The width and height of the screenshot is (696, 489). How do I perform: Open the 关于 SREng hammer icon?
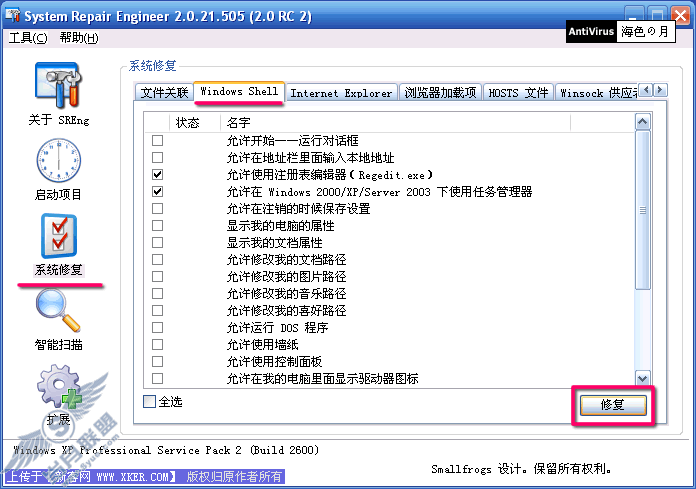pos(59,86)
